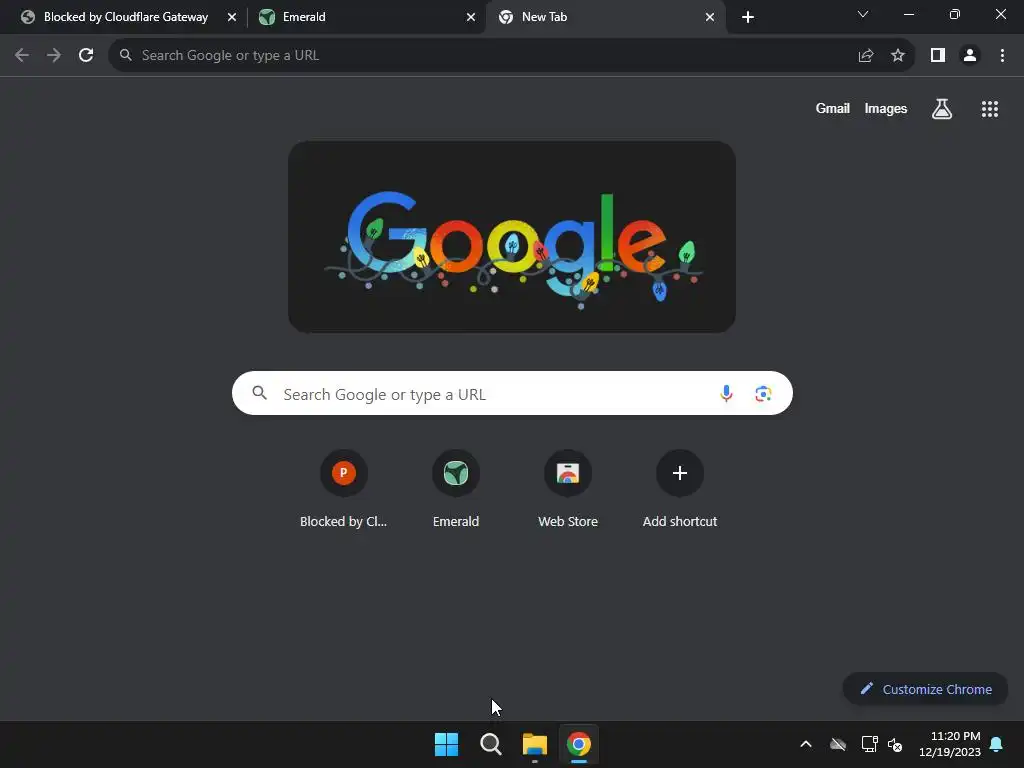This screenshot has height=768, width=1024.
Task: Open the Emerald shortcut tile
Action: 456,490
